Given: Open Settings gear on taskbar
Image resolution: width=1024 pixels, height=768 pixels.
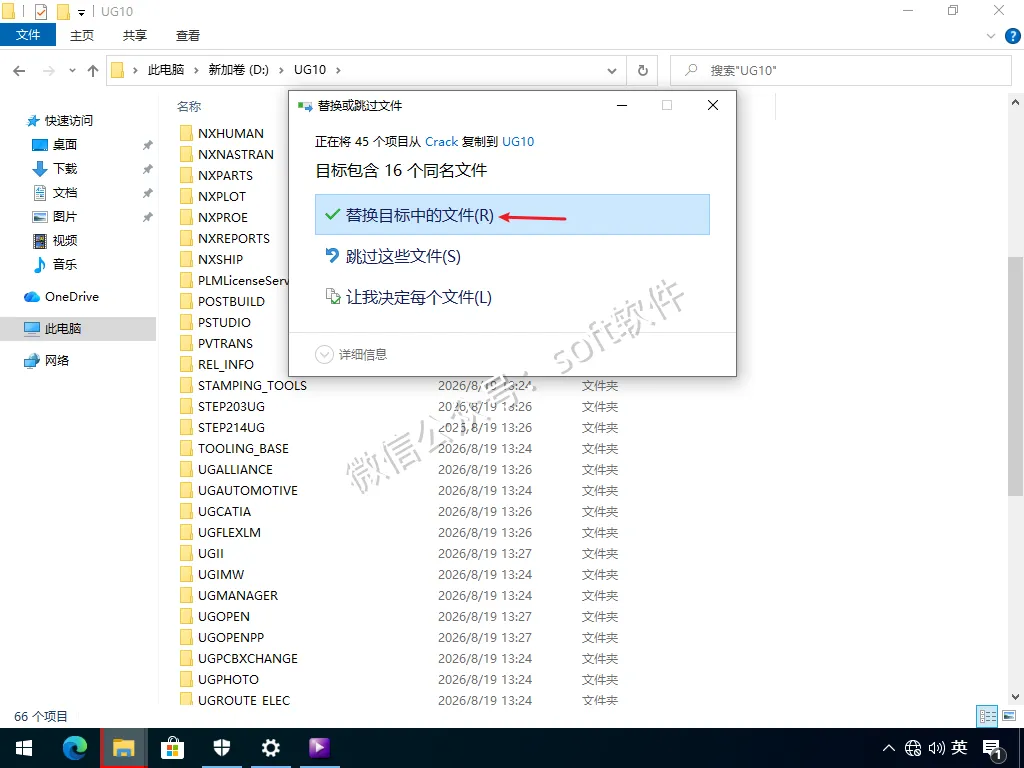Looking at the screenshot, I should (x=270, y=748).
